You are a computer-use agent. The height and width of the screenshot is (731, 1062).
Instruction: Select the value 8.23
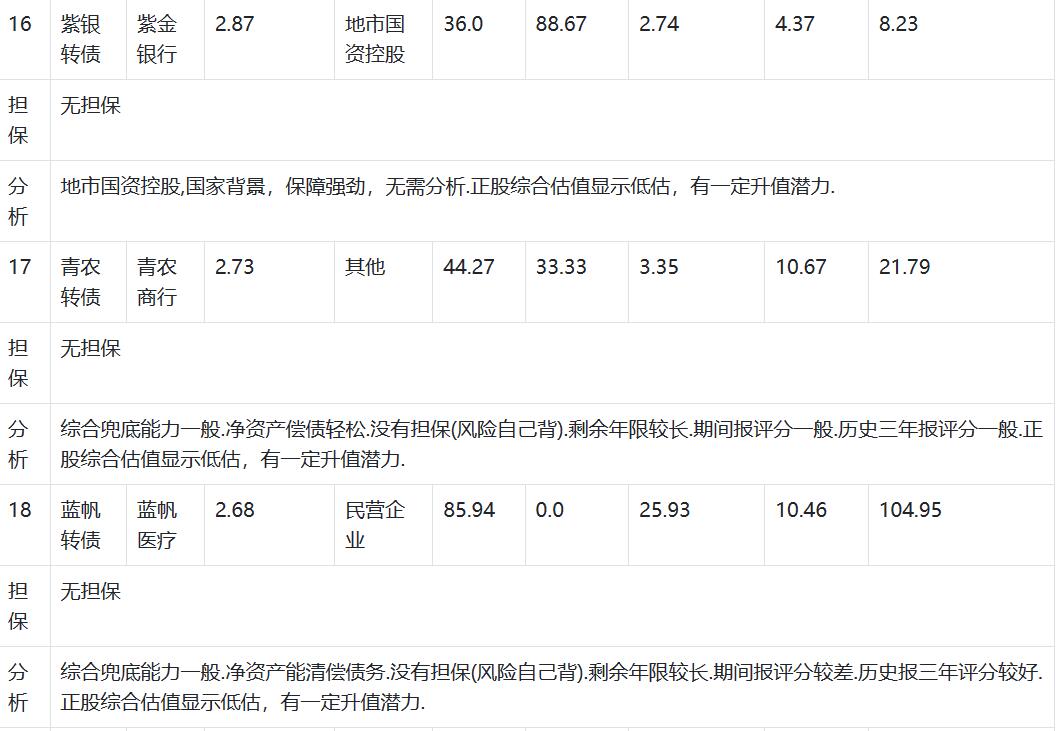[x=899, y=24]
